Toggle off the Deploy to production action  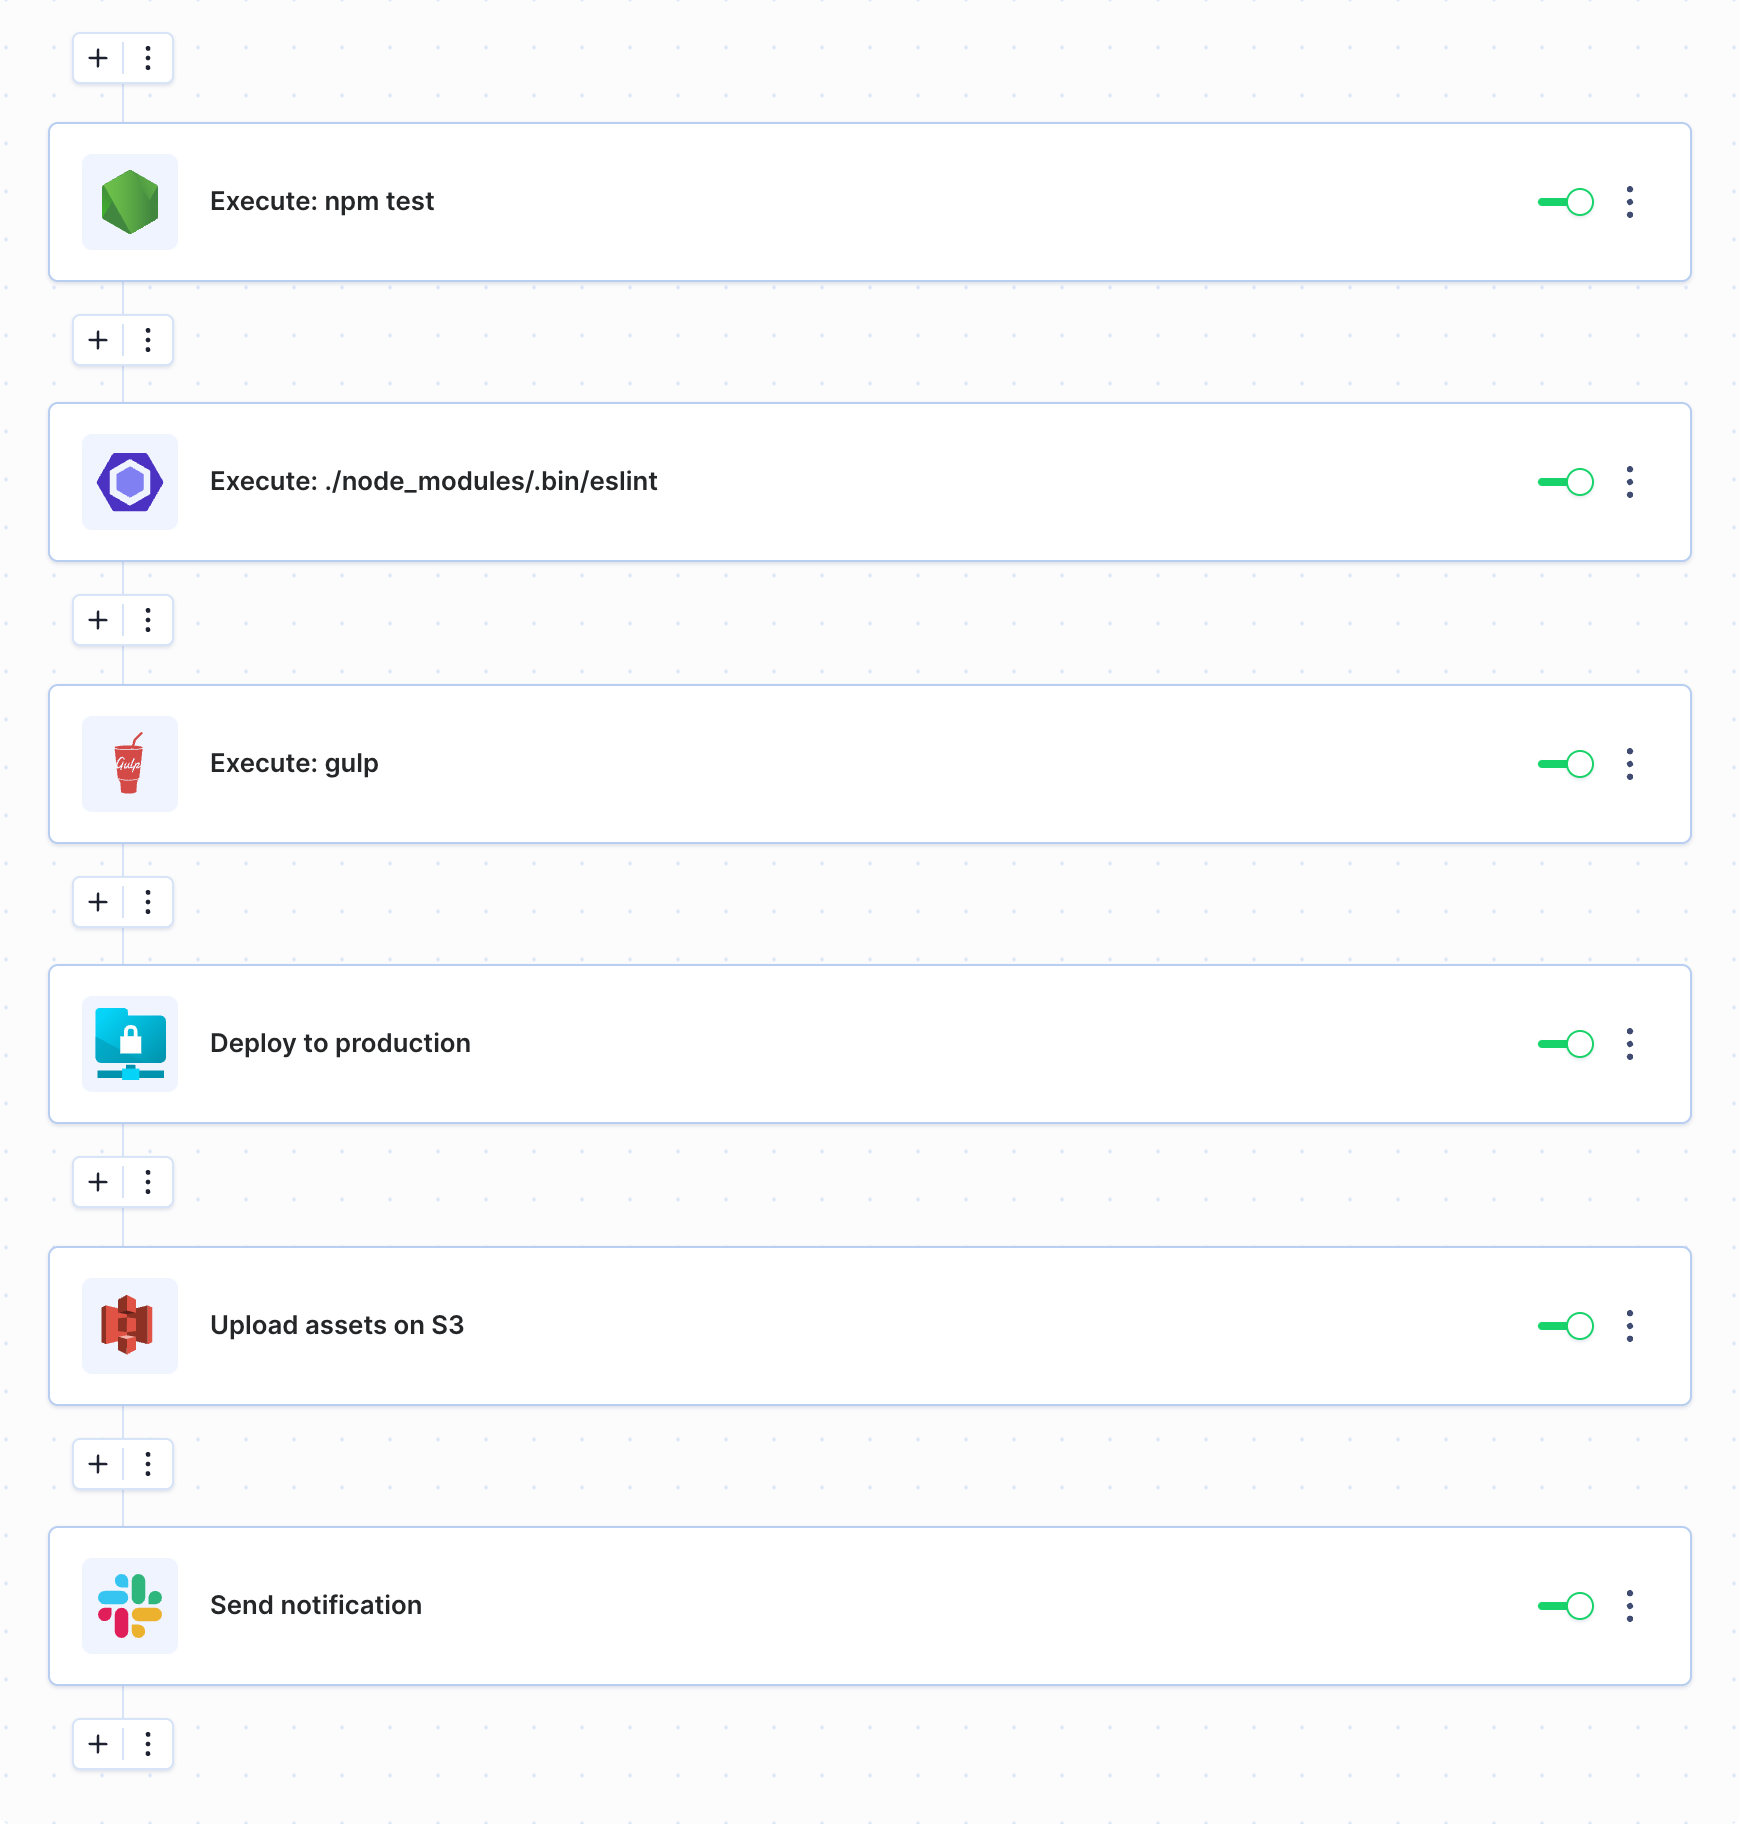(1566, 1044)
